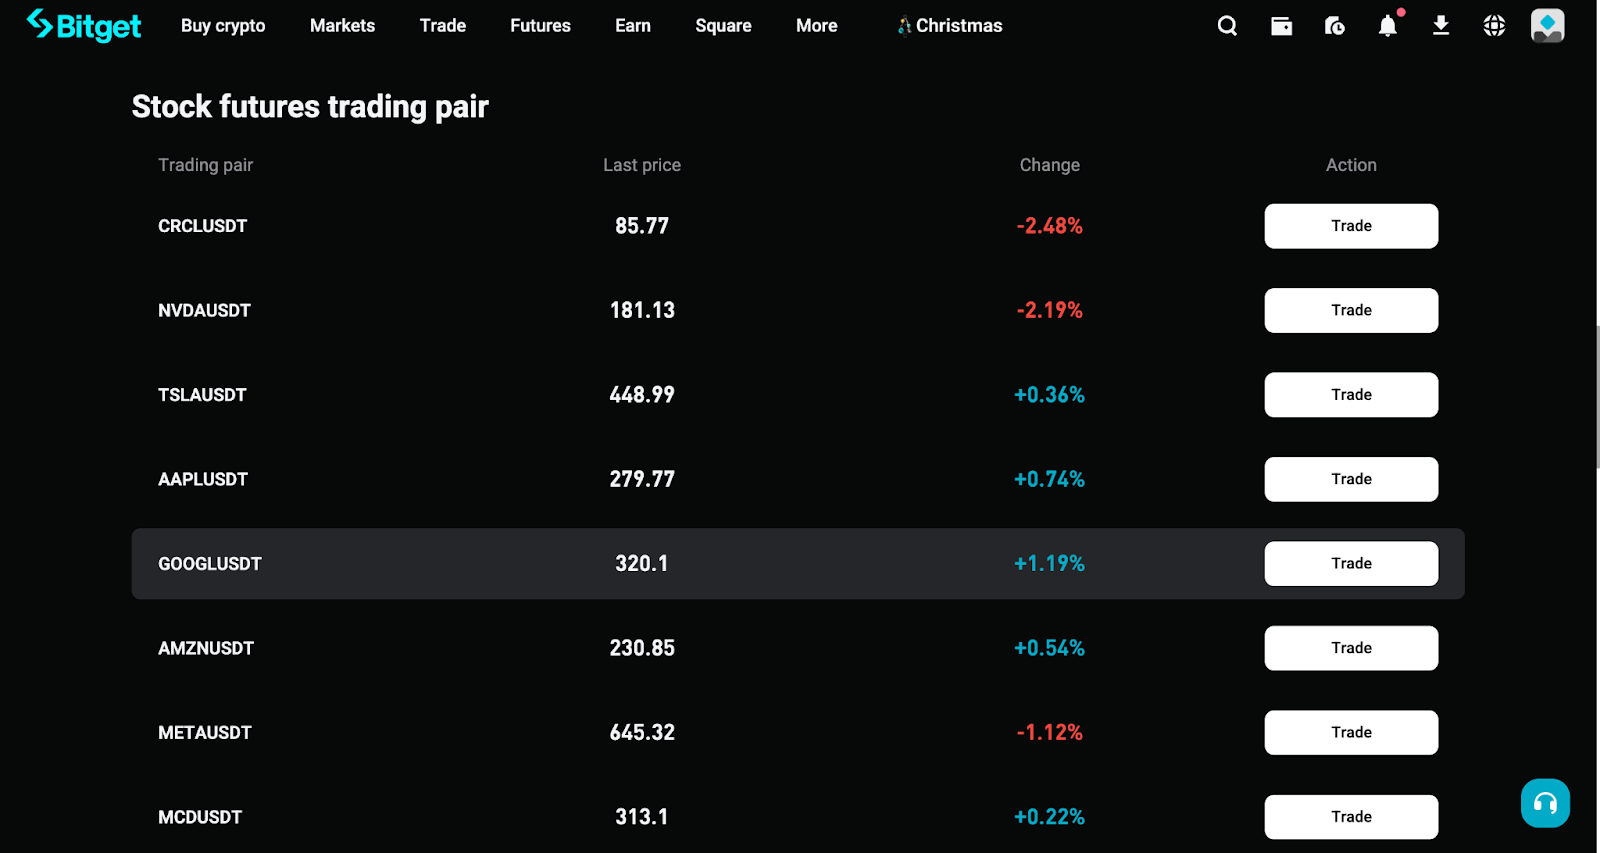Open the Earn menu

633,26
